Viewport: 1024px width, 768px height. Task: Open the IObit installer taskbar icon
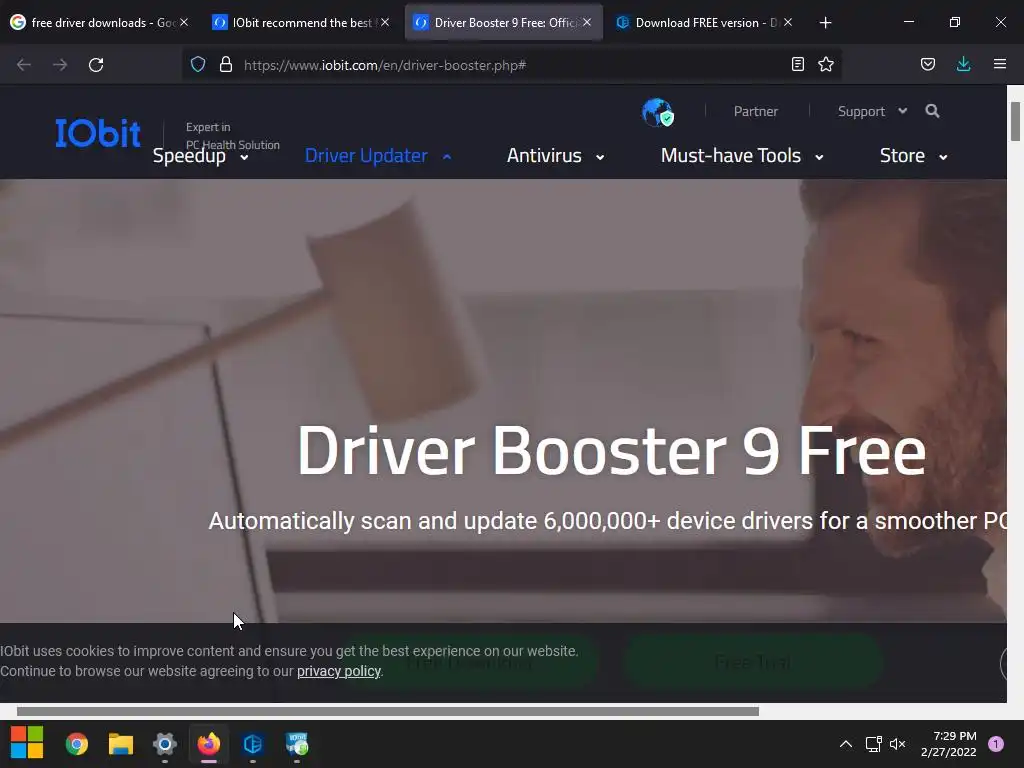coord(297,744)
